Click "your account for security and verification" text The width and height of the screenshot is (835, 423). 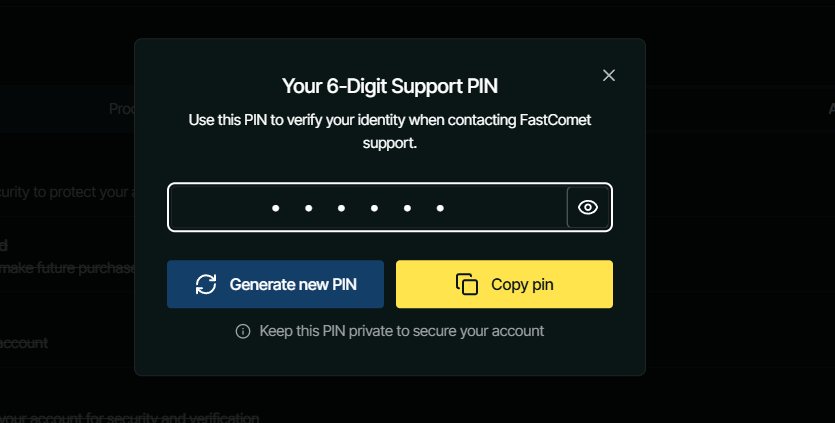pyautogui.click(x=130, y=417)
